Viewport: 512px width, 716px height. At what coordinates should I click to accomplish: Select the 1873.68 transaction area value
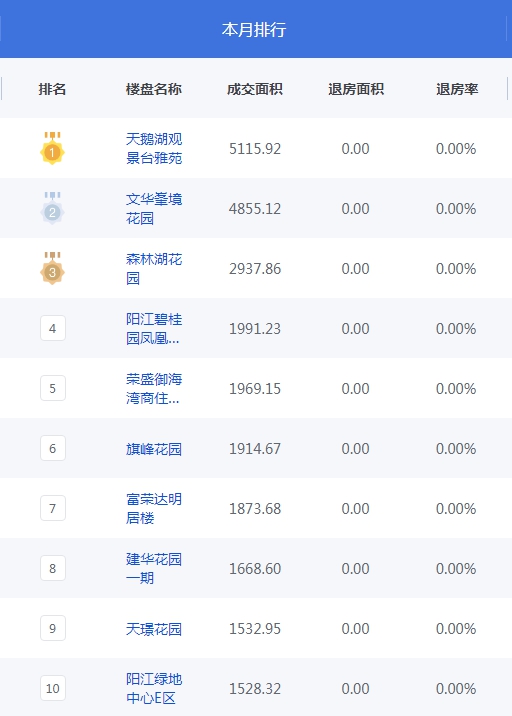point(255,509)
